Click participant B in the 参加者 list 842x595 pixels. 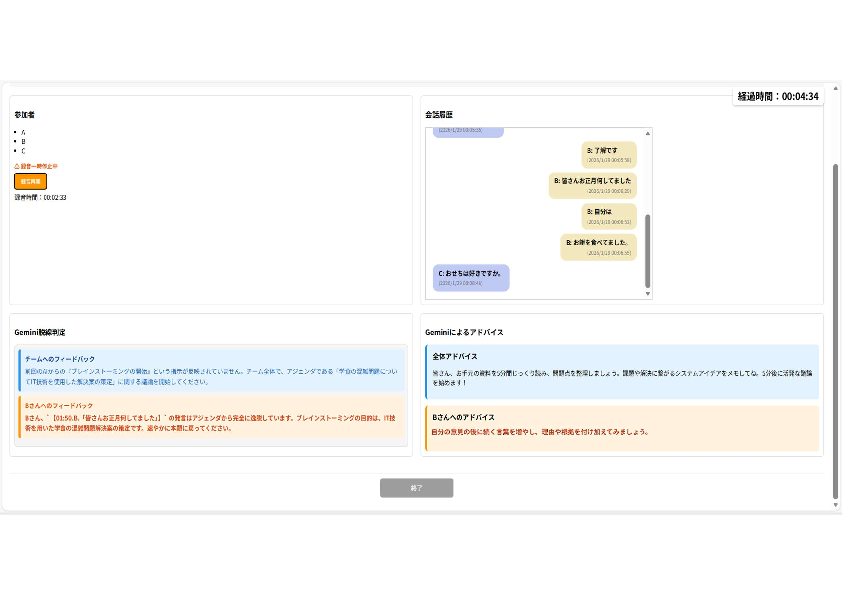click(23, 142)
